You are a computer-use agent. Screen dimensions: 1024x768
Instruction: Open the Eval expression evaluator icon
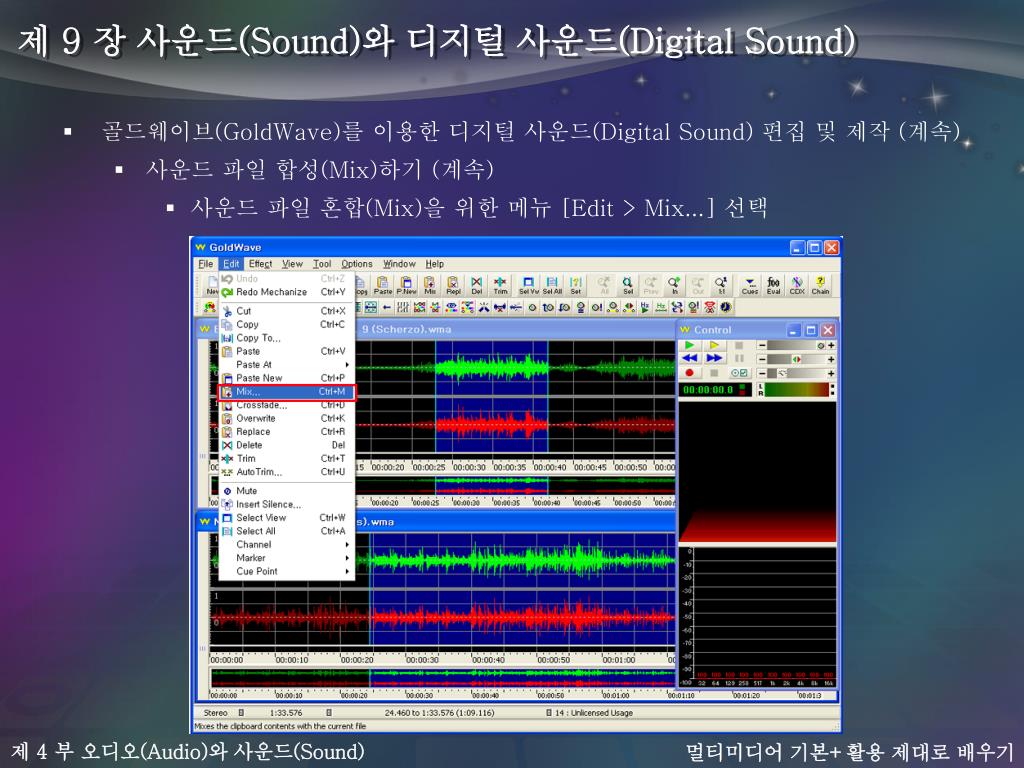pos(773,285)
